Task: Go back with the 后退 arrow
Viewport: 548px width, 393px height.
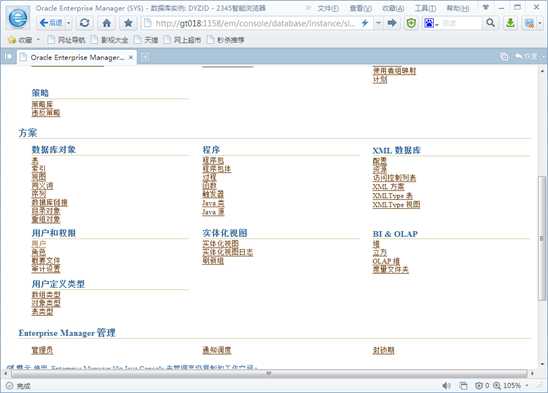Action: [x=50, y=23]
